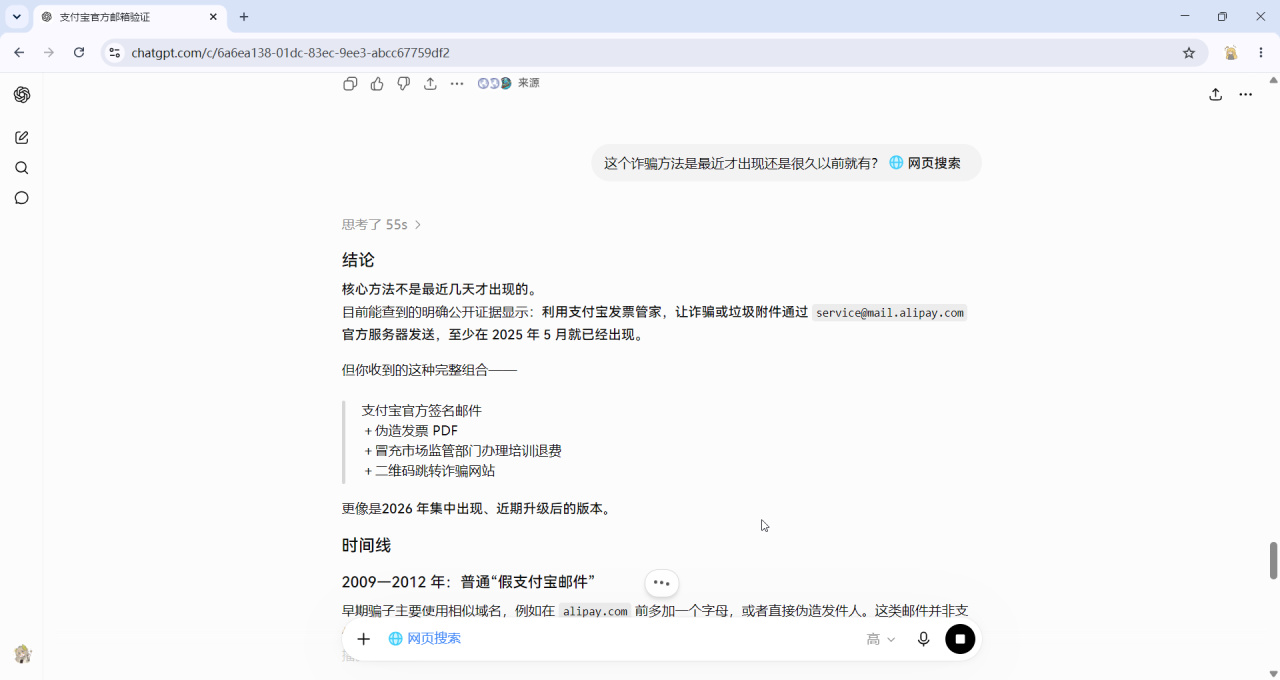Click the user message bubble text

click(x=741, y=163)
